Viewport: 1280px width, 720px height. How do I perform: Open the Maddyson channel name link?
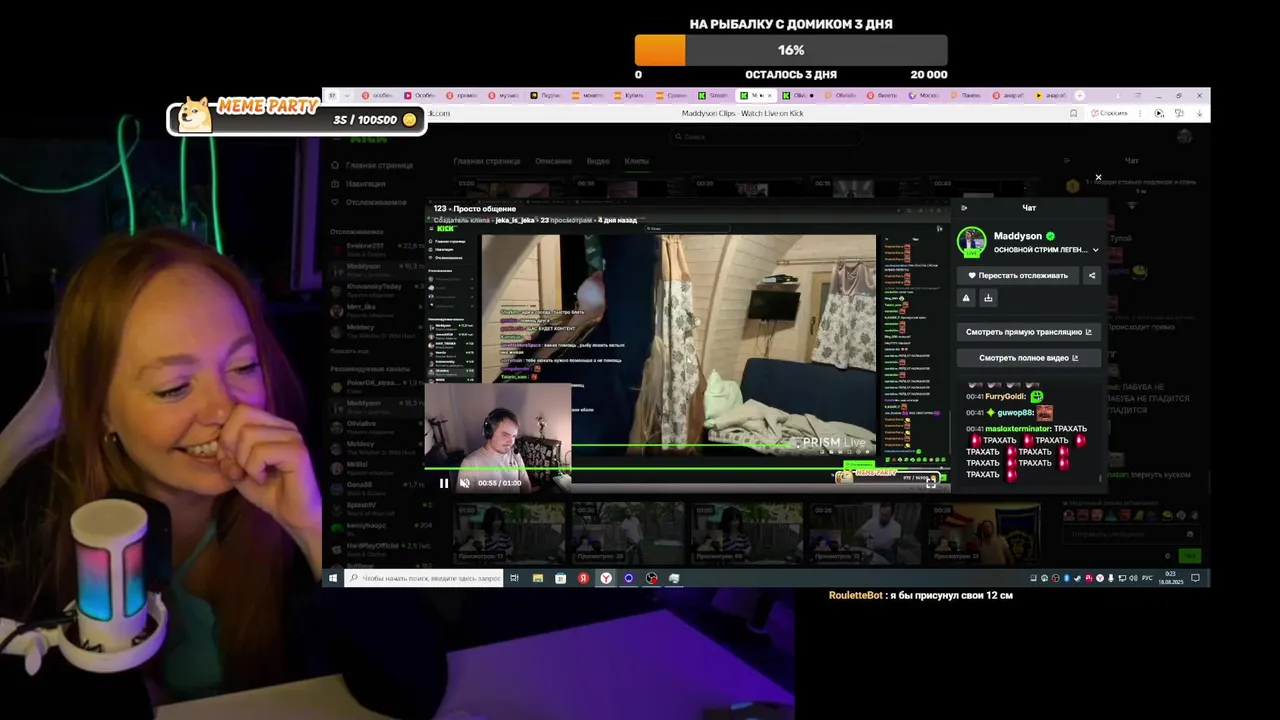(1018, 236)
